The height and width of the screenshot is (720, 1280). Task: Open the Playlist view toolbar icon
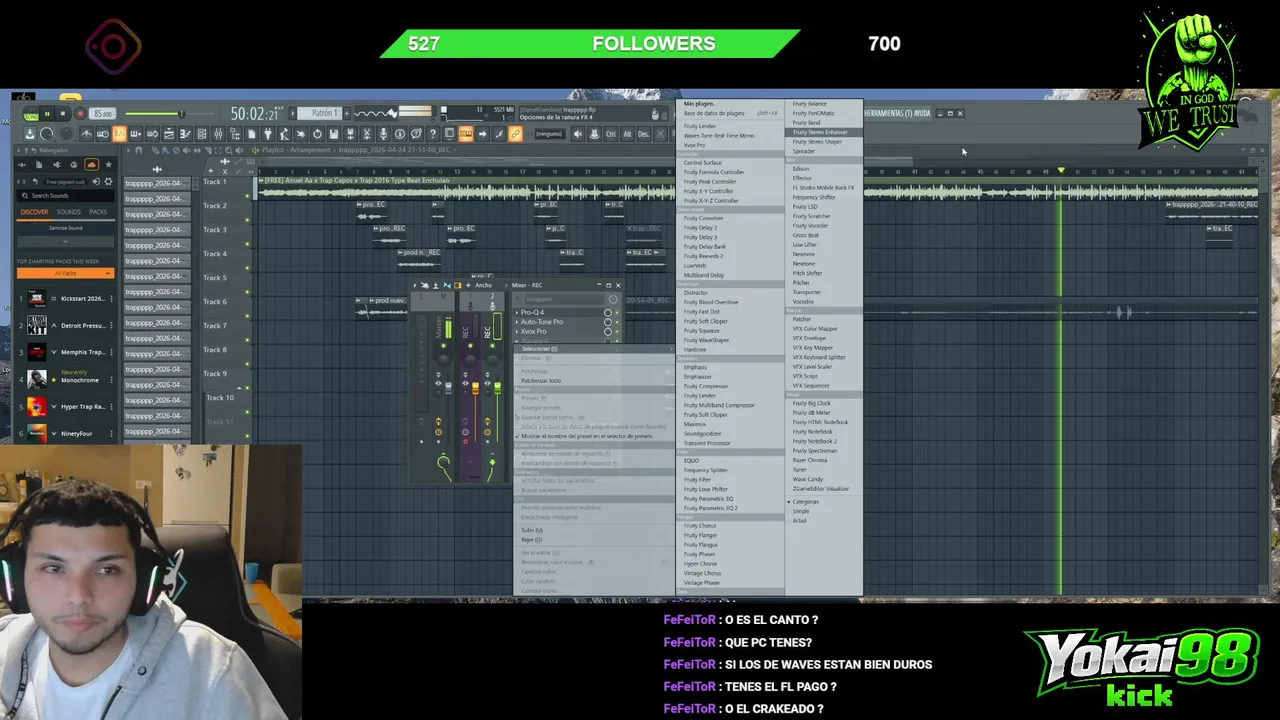(169, 134)
